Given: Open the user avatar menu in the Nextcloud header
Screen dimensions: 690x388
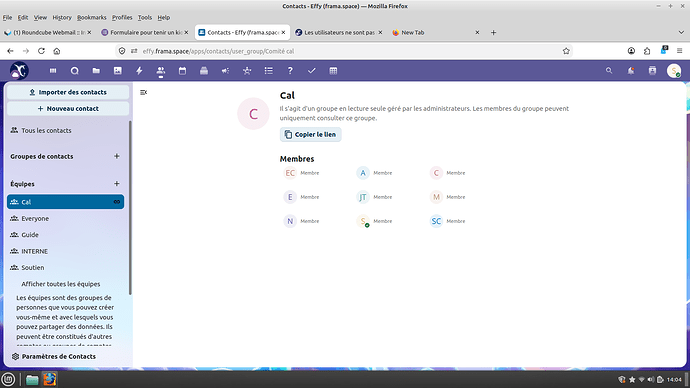Looking at the screenshot, I should pos(674,70).
